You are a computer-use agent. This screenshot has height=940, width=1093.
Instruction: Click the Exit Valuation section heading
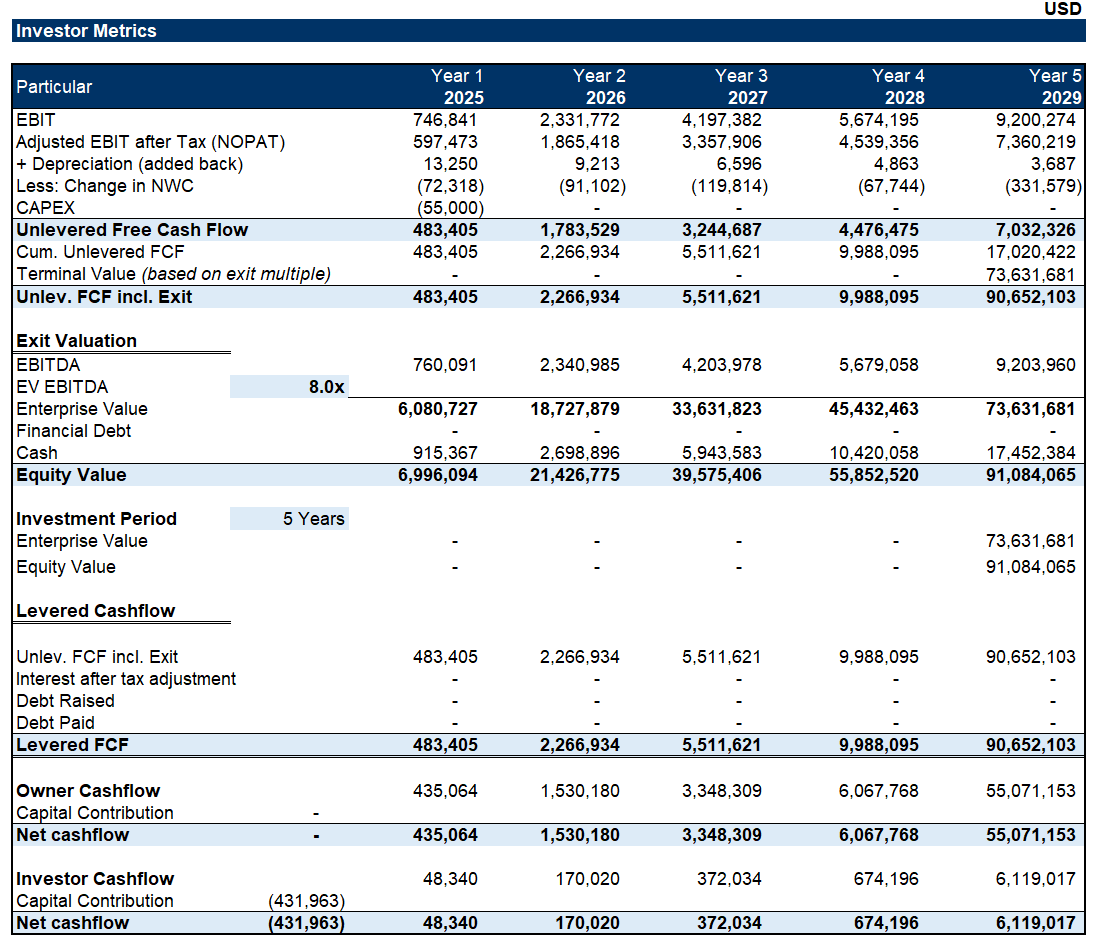[76, 341]
